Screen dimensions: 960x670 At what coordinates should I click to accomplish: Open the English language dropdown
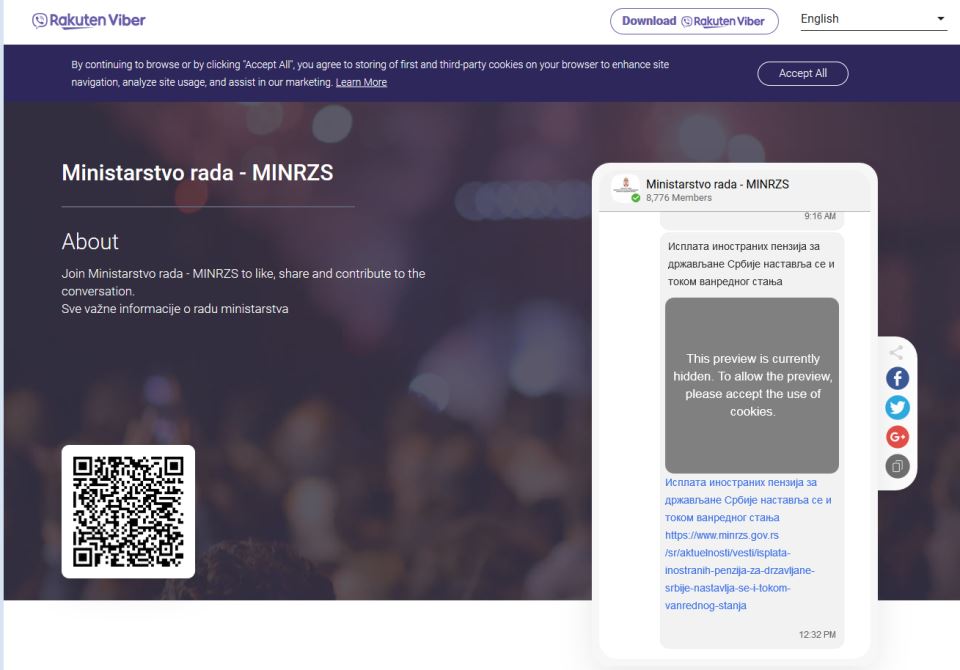(x=873, y=20)
